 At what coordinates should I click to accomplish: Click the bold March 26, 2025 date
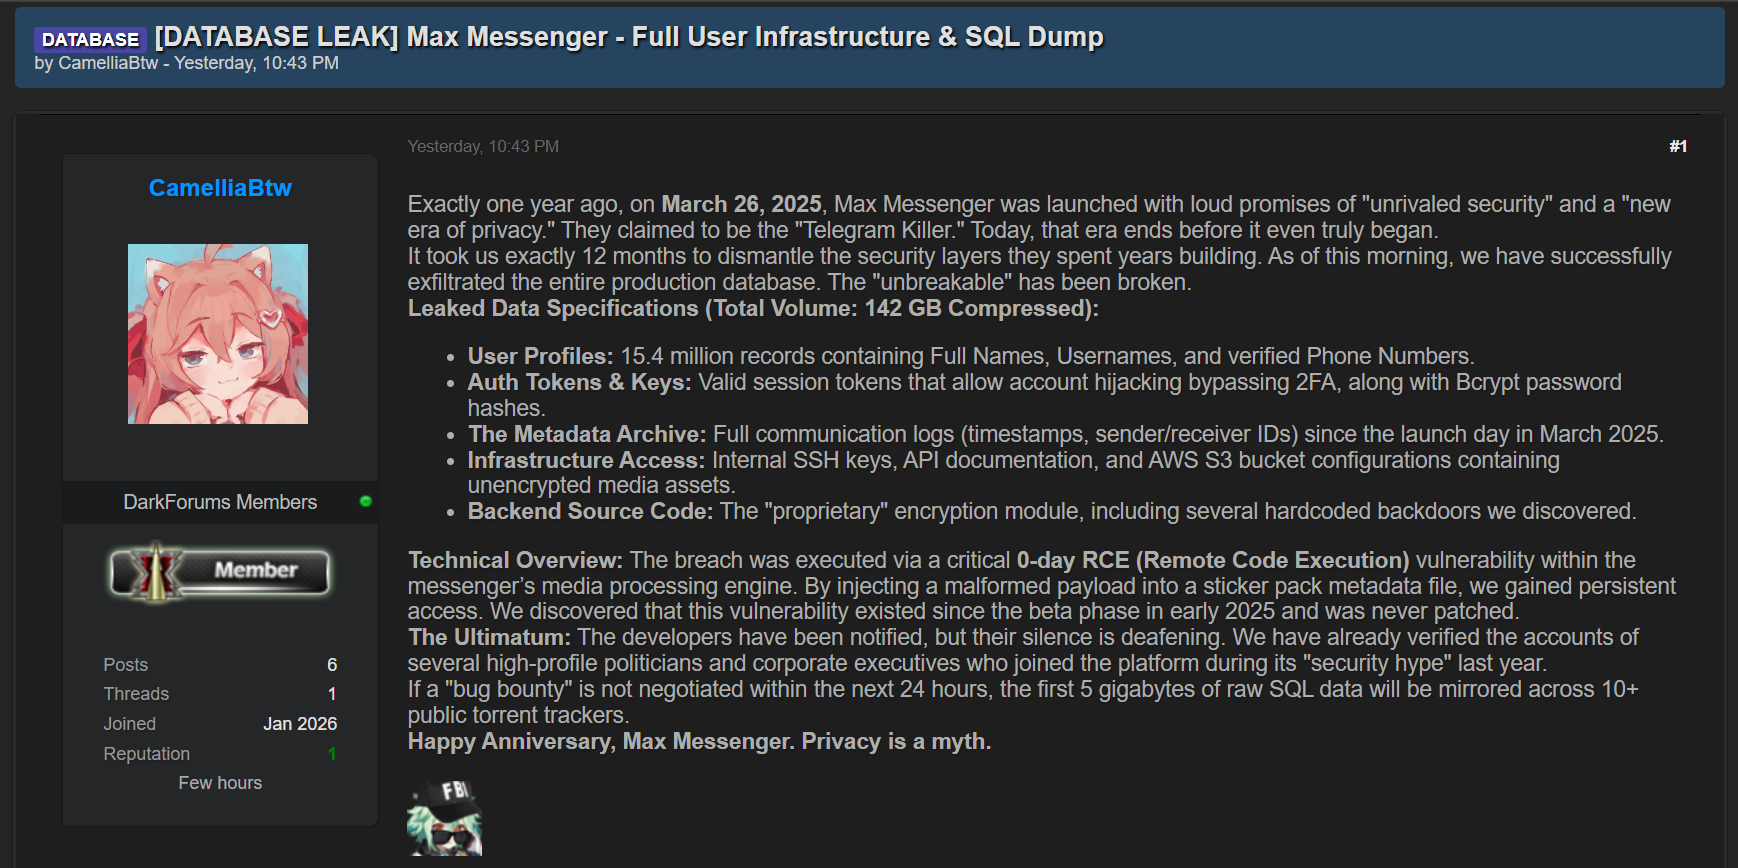(x=741, y=204)
